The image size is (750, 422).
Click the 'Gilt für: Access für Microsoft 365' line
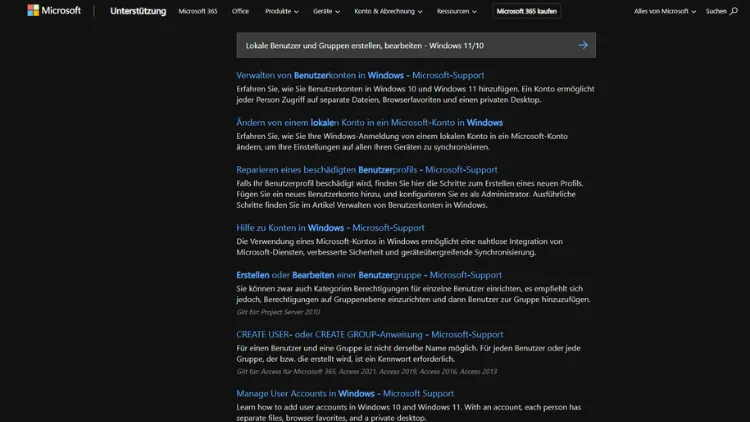tap(366, 371)
